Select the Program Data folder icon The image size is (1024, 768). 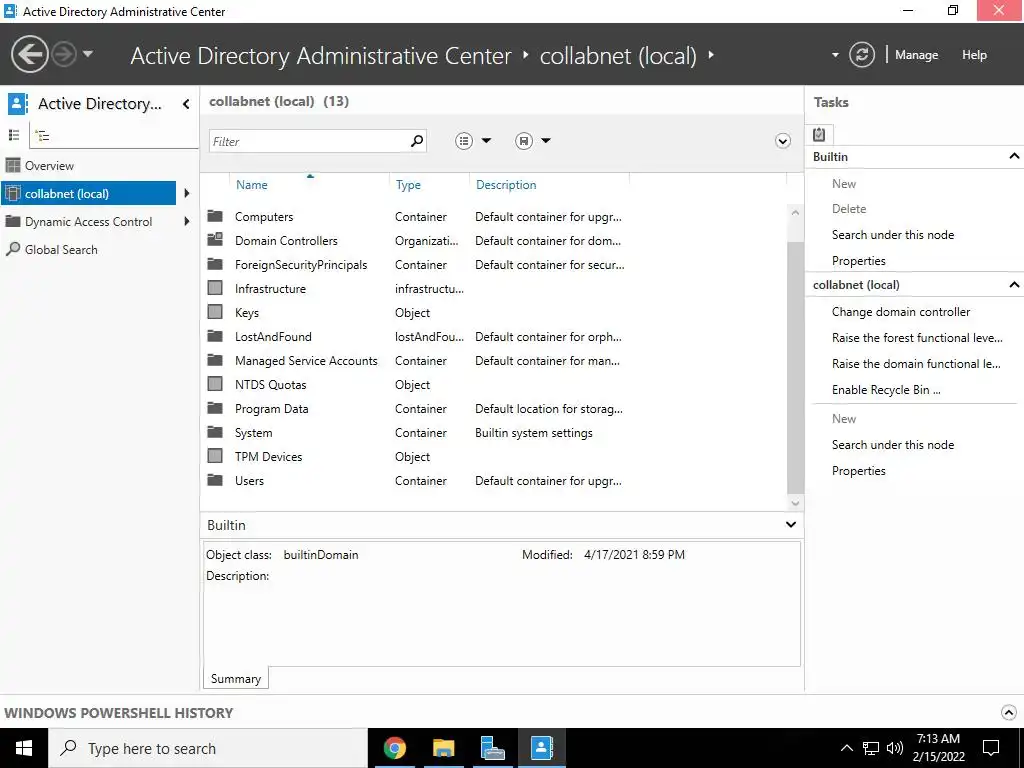pyautogui.click(x=215, y=408)
